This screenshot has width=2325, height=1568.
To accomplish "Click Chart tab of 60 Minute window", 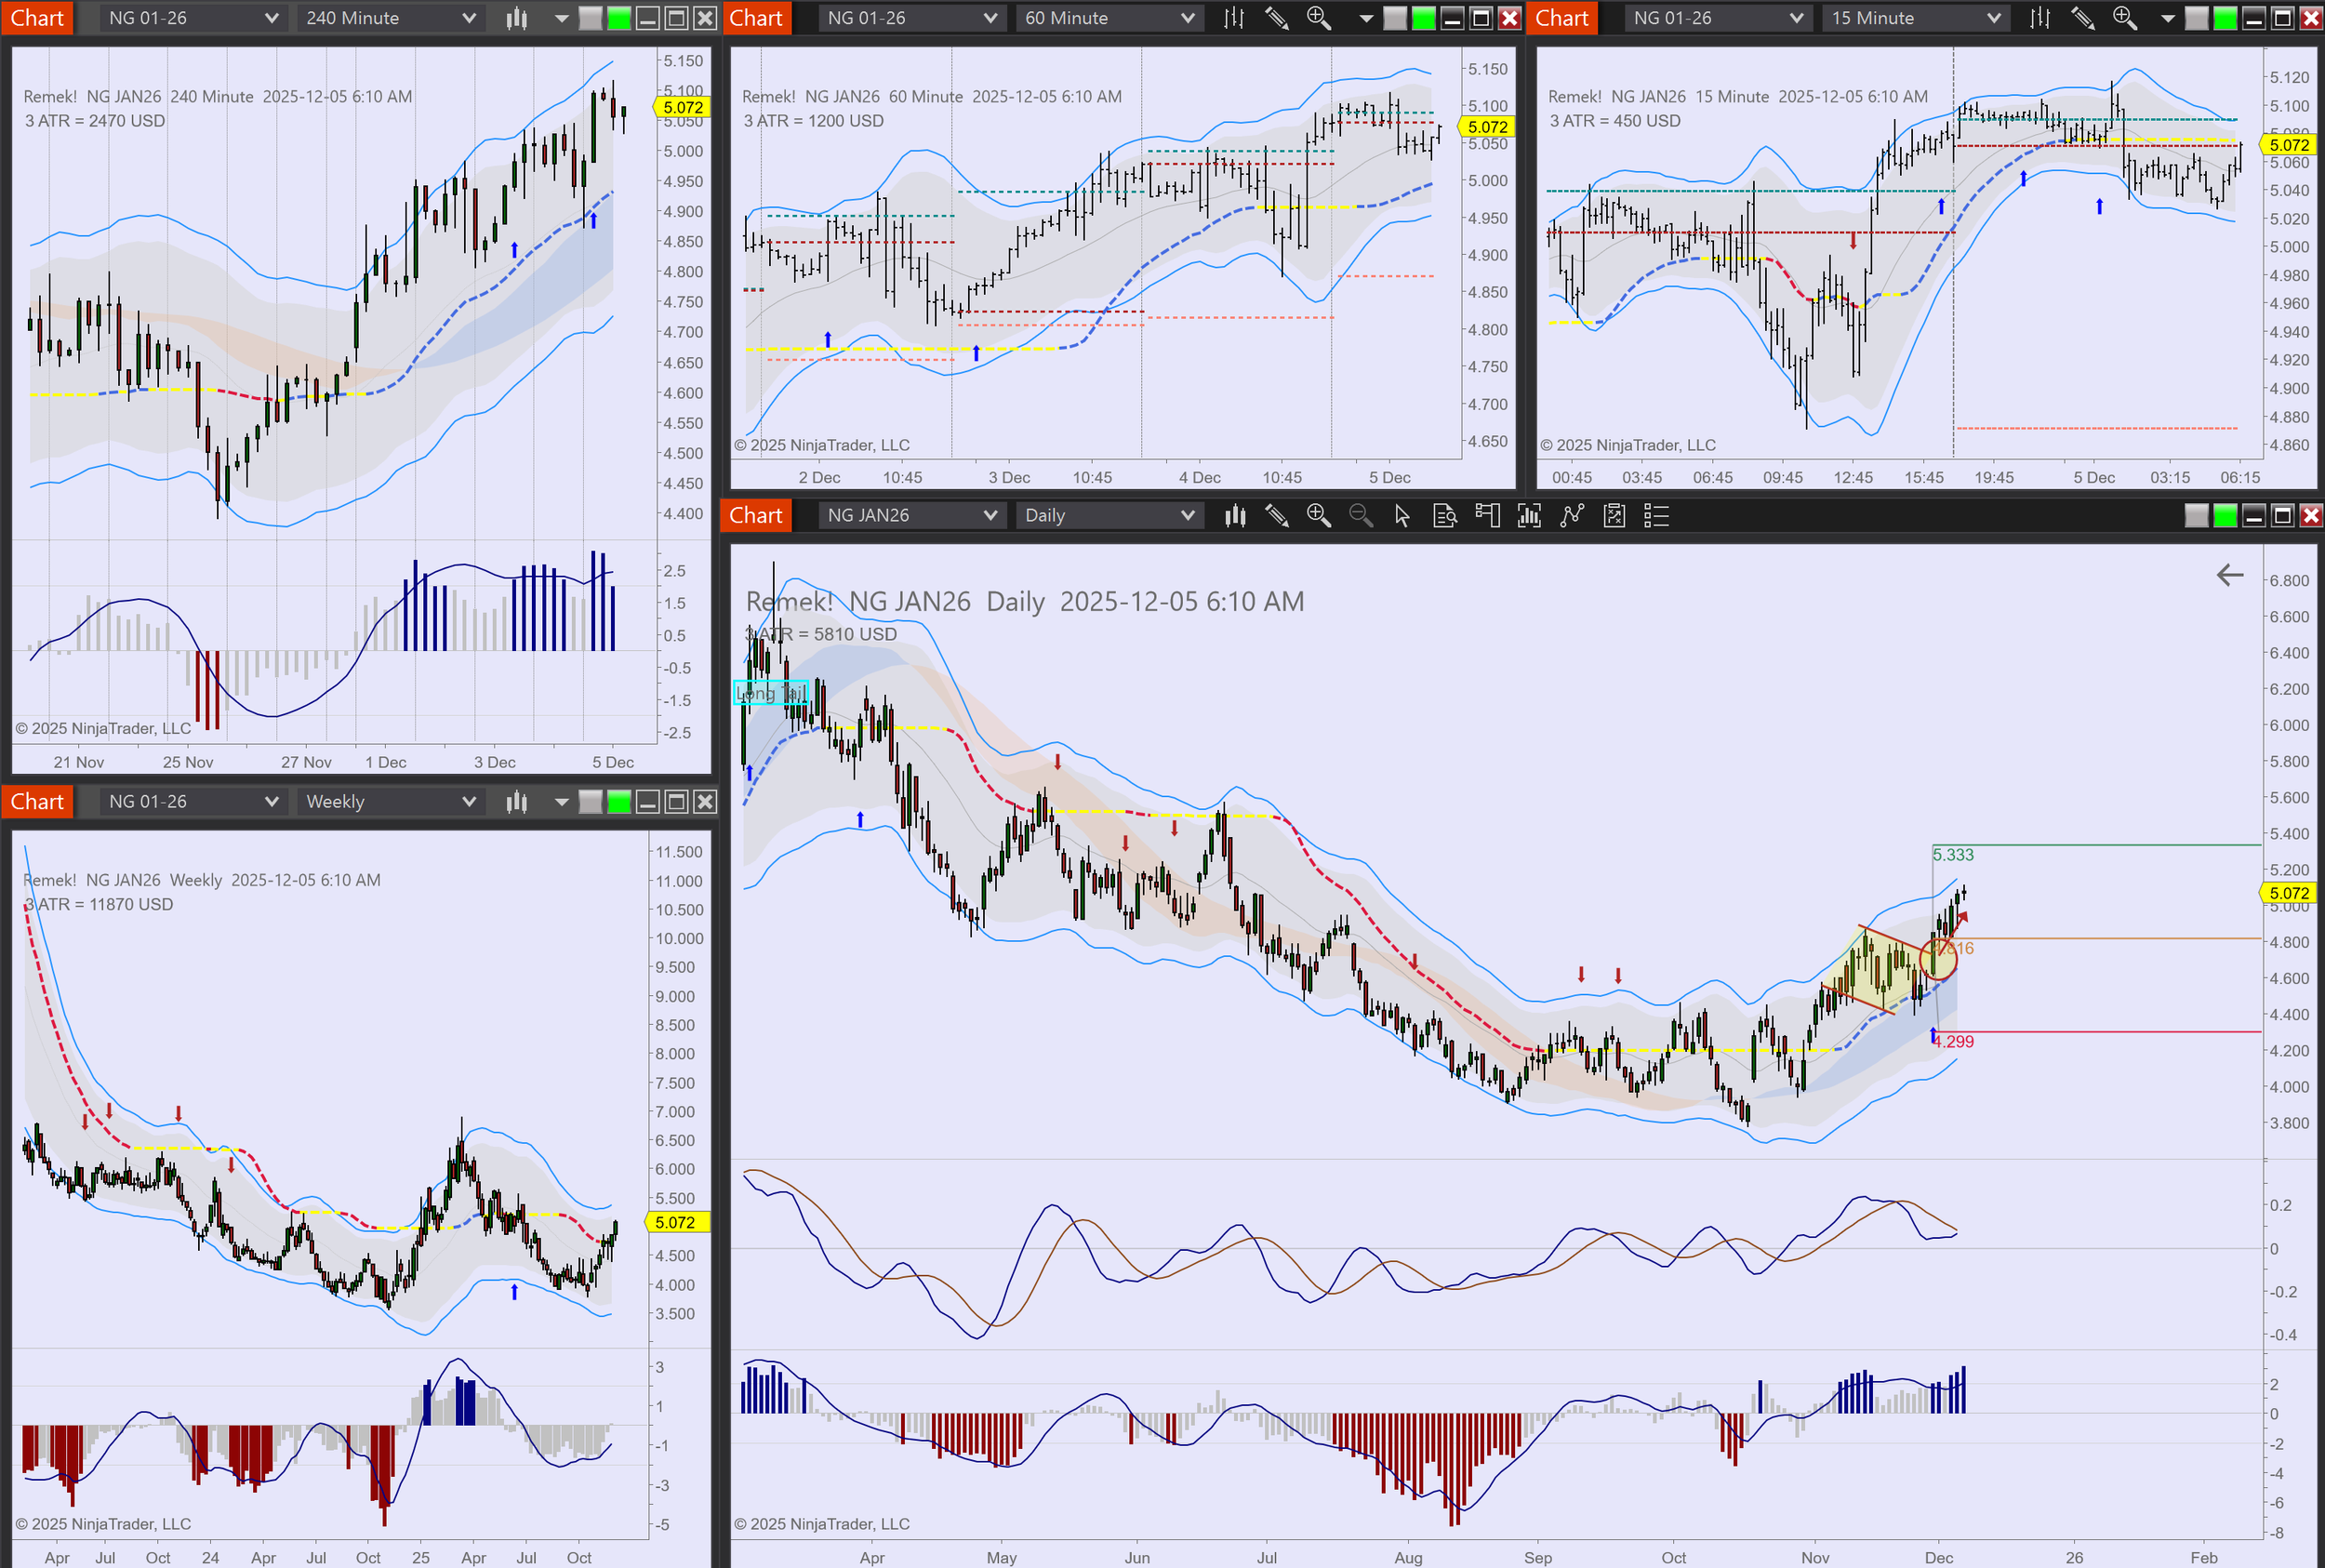I will 756,18.
